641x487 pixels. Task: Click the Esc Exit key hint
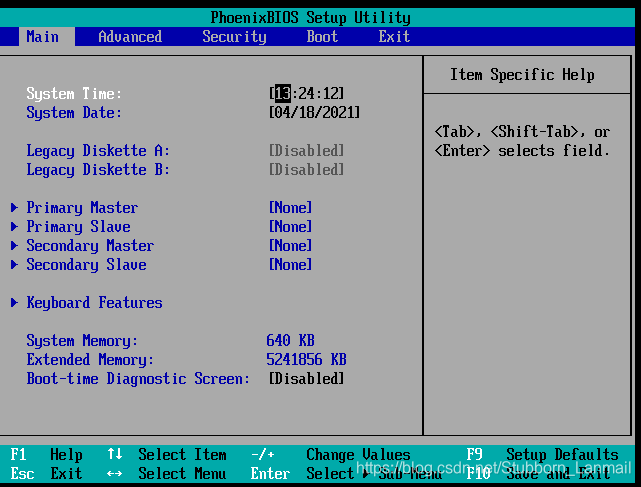click(x=47, y=474)
